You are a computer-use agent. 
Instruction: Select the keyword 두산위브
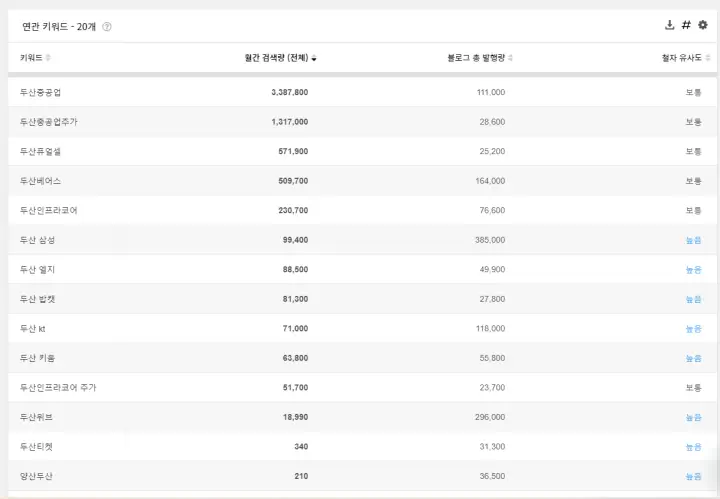coord(36,417)
